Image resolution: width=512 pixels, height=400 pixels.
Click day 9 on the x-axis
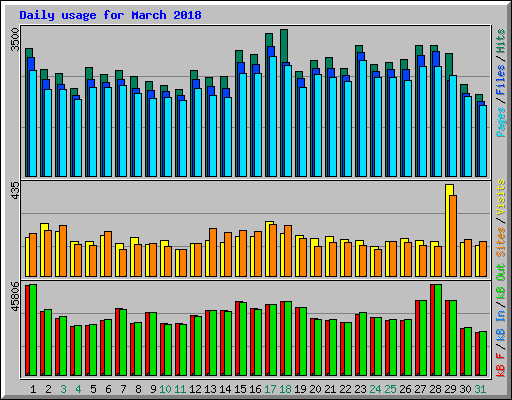pyautogui.click(x=153, y=389)
